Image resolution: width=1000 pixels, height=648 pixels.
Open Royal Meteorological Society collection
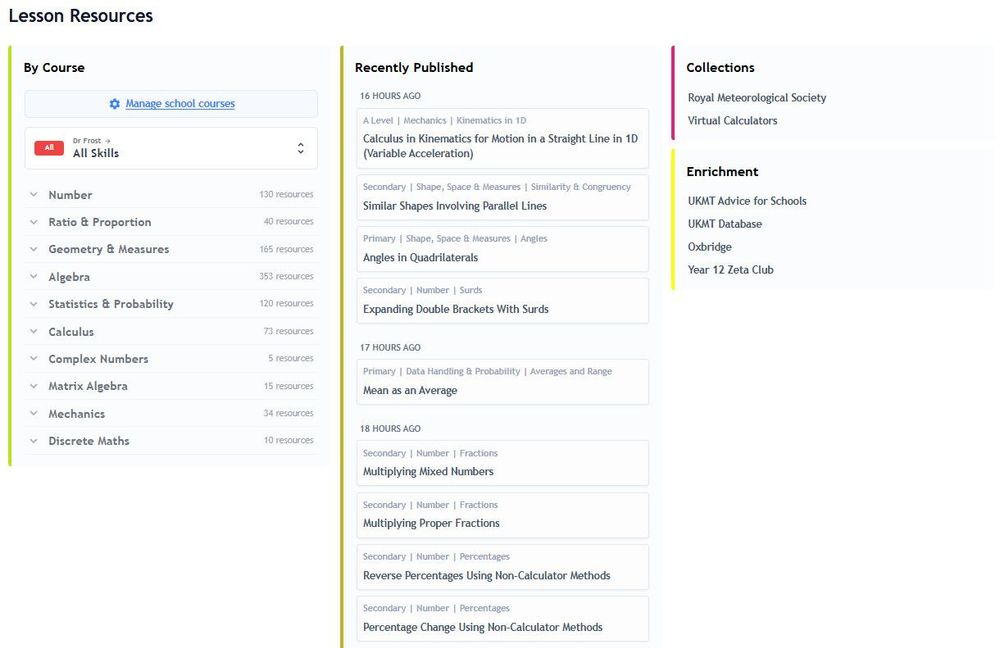[757, 98]
